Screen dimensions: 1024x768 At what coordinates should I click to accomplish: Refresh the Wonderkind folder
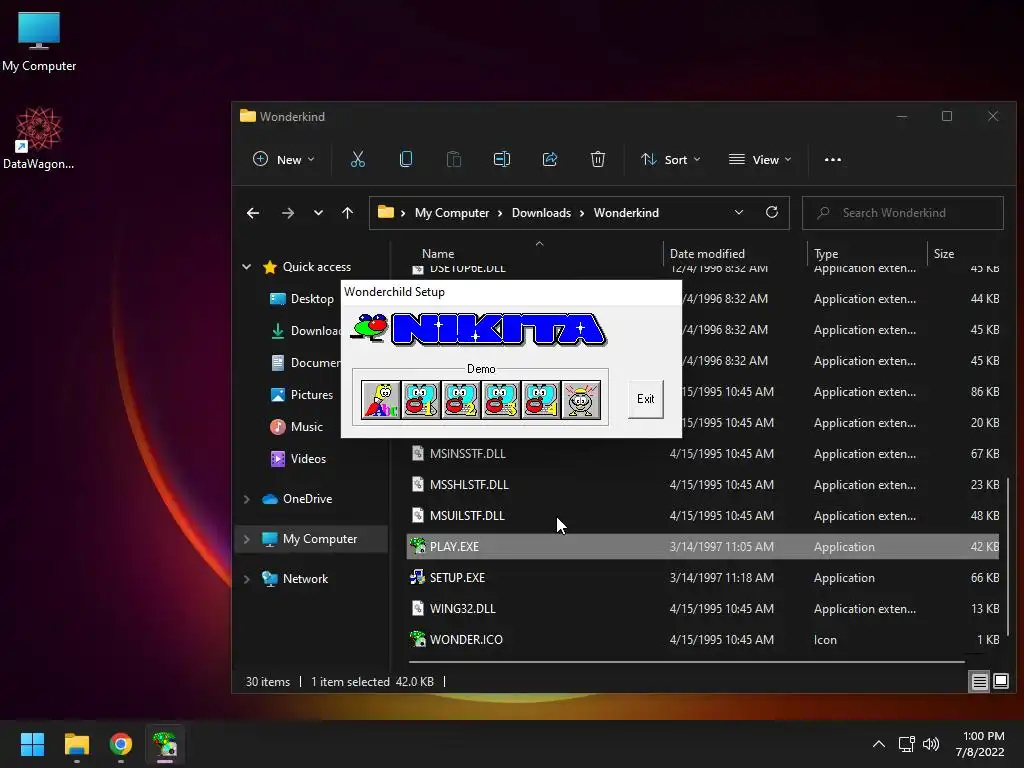click(771, 213)
